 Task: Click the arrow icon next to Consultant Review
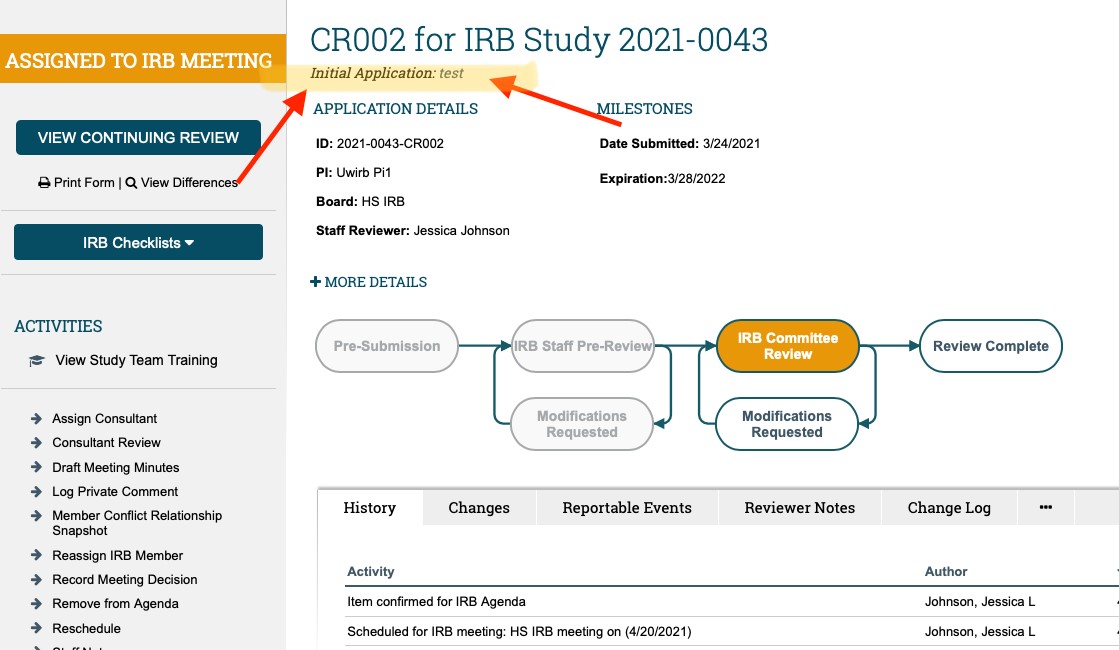coord(36,442)
